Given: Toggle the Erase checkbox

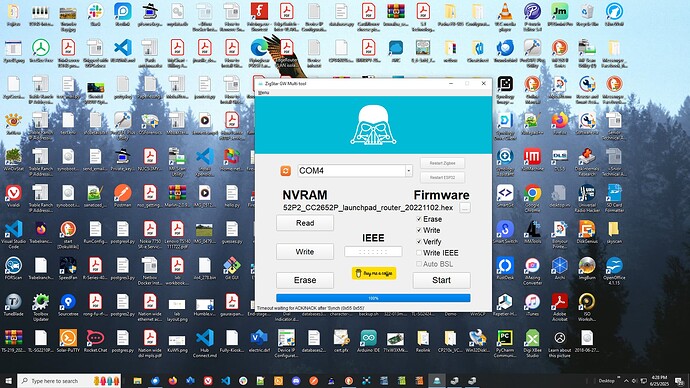Looking at the screenshot, I should 419,219.
